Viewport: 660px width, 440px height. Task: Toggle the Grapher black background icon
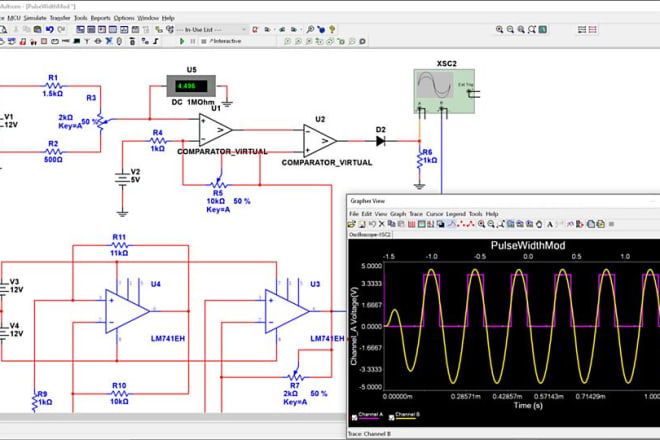440,224
